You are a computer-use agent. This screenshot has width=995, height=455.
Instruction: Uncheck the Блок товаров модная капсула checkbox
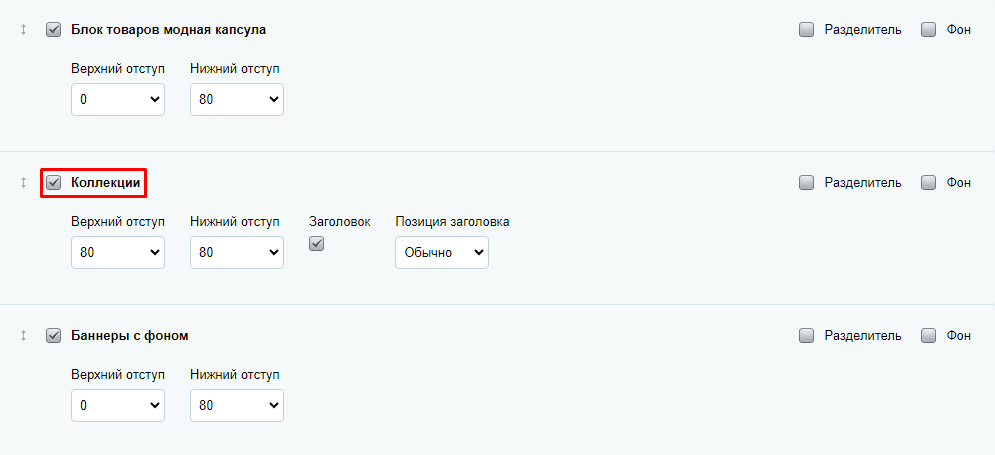[54, 30]
